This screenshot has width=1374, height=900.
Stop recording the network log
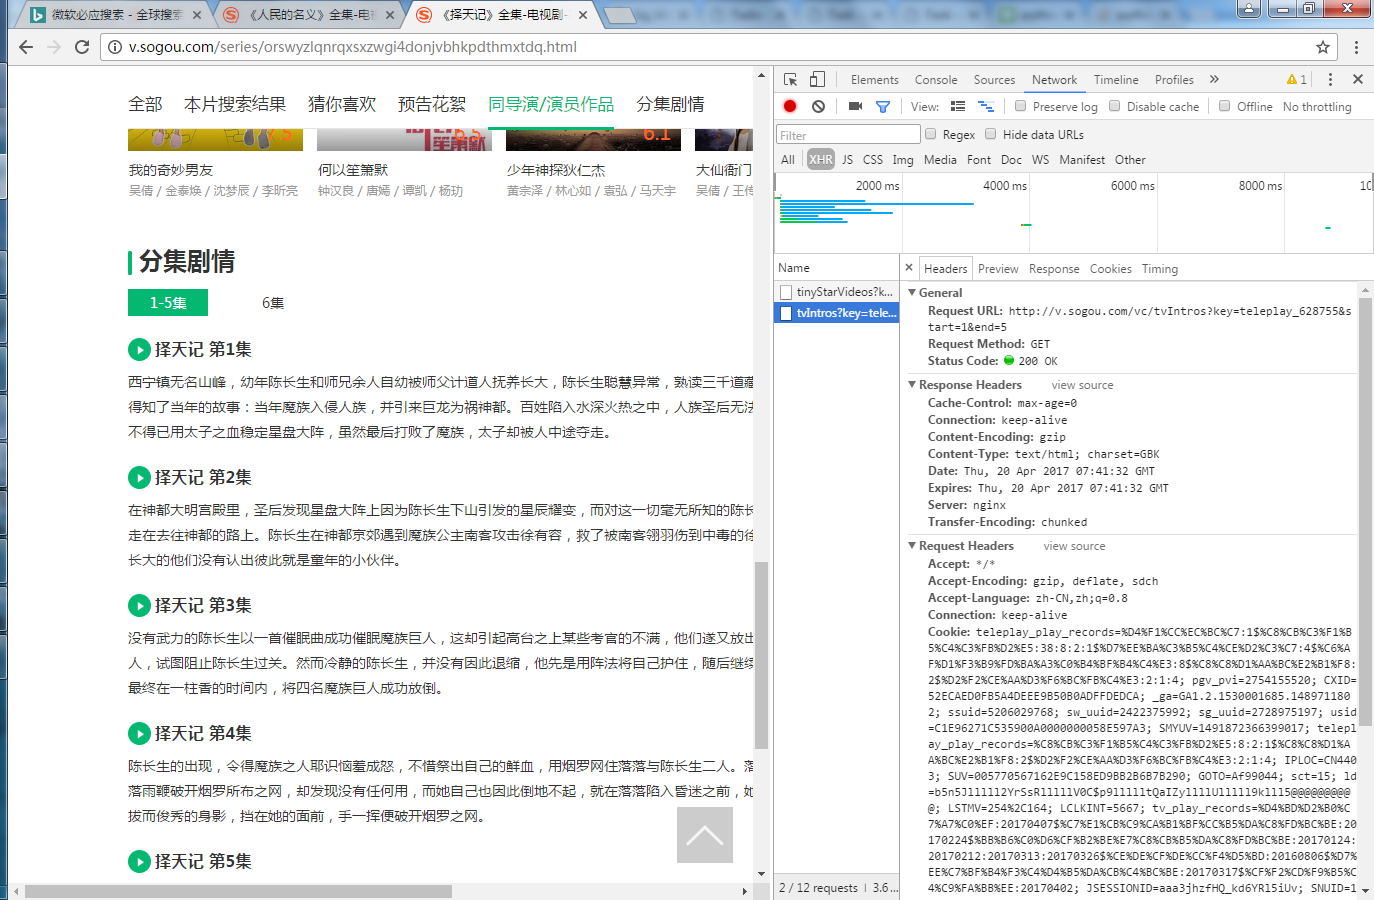pyautogui.click(x=789, y=106)
